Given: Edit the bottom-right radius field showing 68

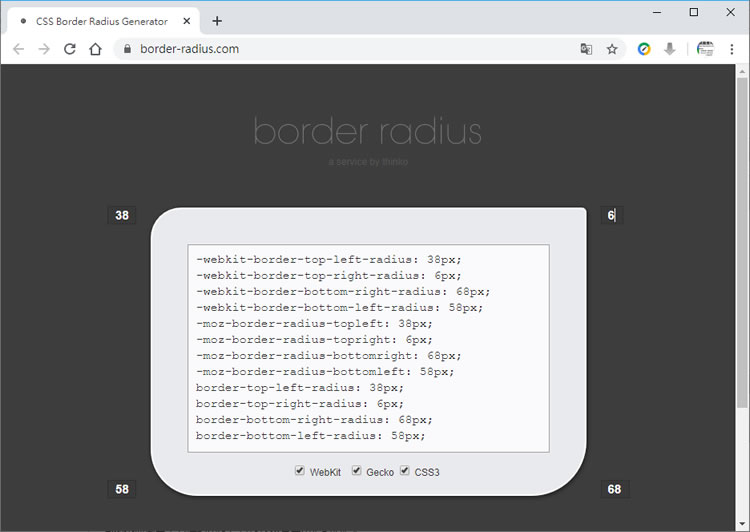Looking at the screenshot, I should click(615, 489).
